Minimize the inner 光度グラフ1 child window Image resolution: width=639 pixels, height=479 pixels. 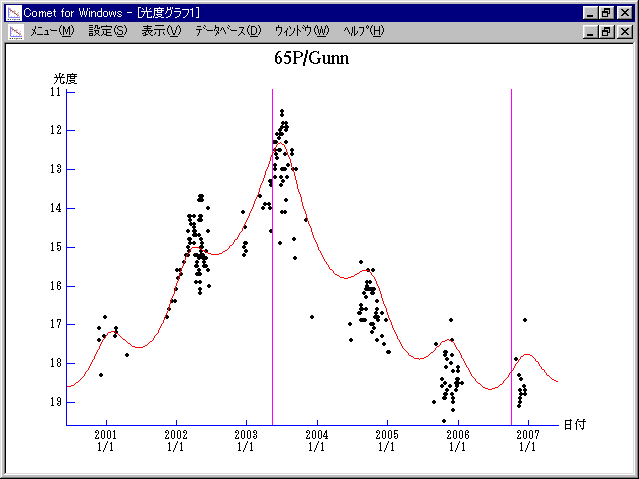click(x=591, y=31)
